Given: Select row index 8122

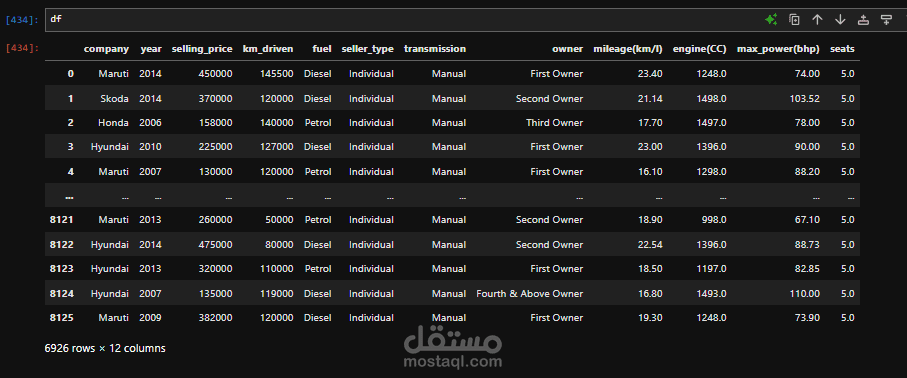Looking at the screenshot, I should [62, 245].
